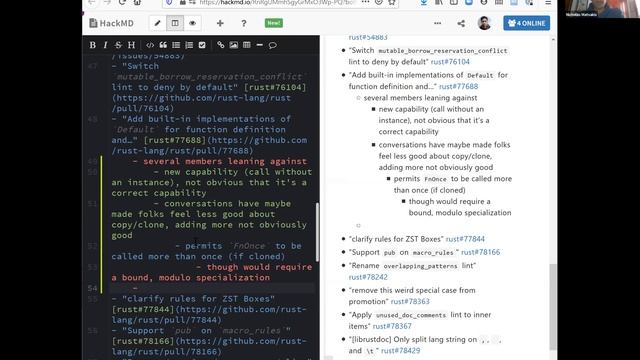This screenshot has width=640, height=360.
Task: Apply strikethrough formatting
Action: pyautogui.click(x=118, y=45)
